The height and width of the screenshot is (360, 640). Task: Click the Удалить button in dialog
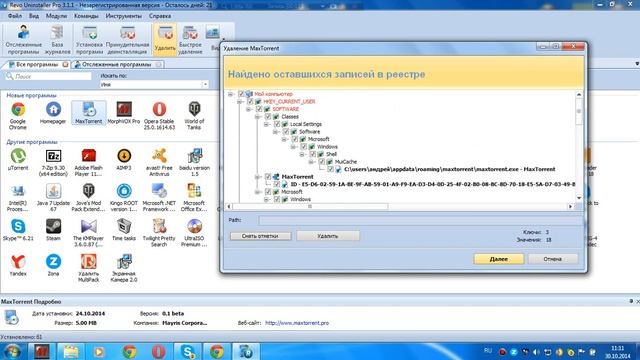[328, 236]
